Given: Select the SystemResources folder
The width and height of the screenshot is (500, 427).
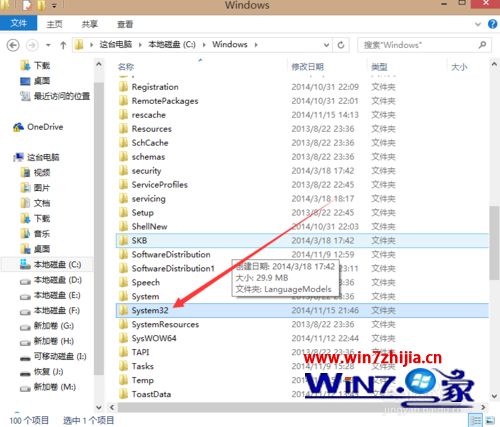Looking at the screenshot, I should tap(165, 324).
